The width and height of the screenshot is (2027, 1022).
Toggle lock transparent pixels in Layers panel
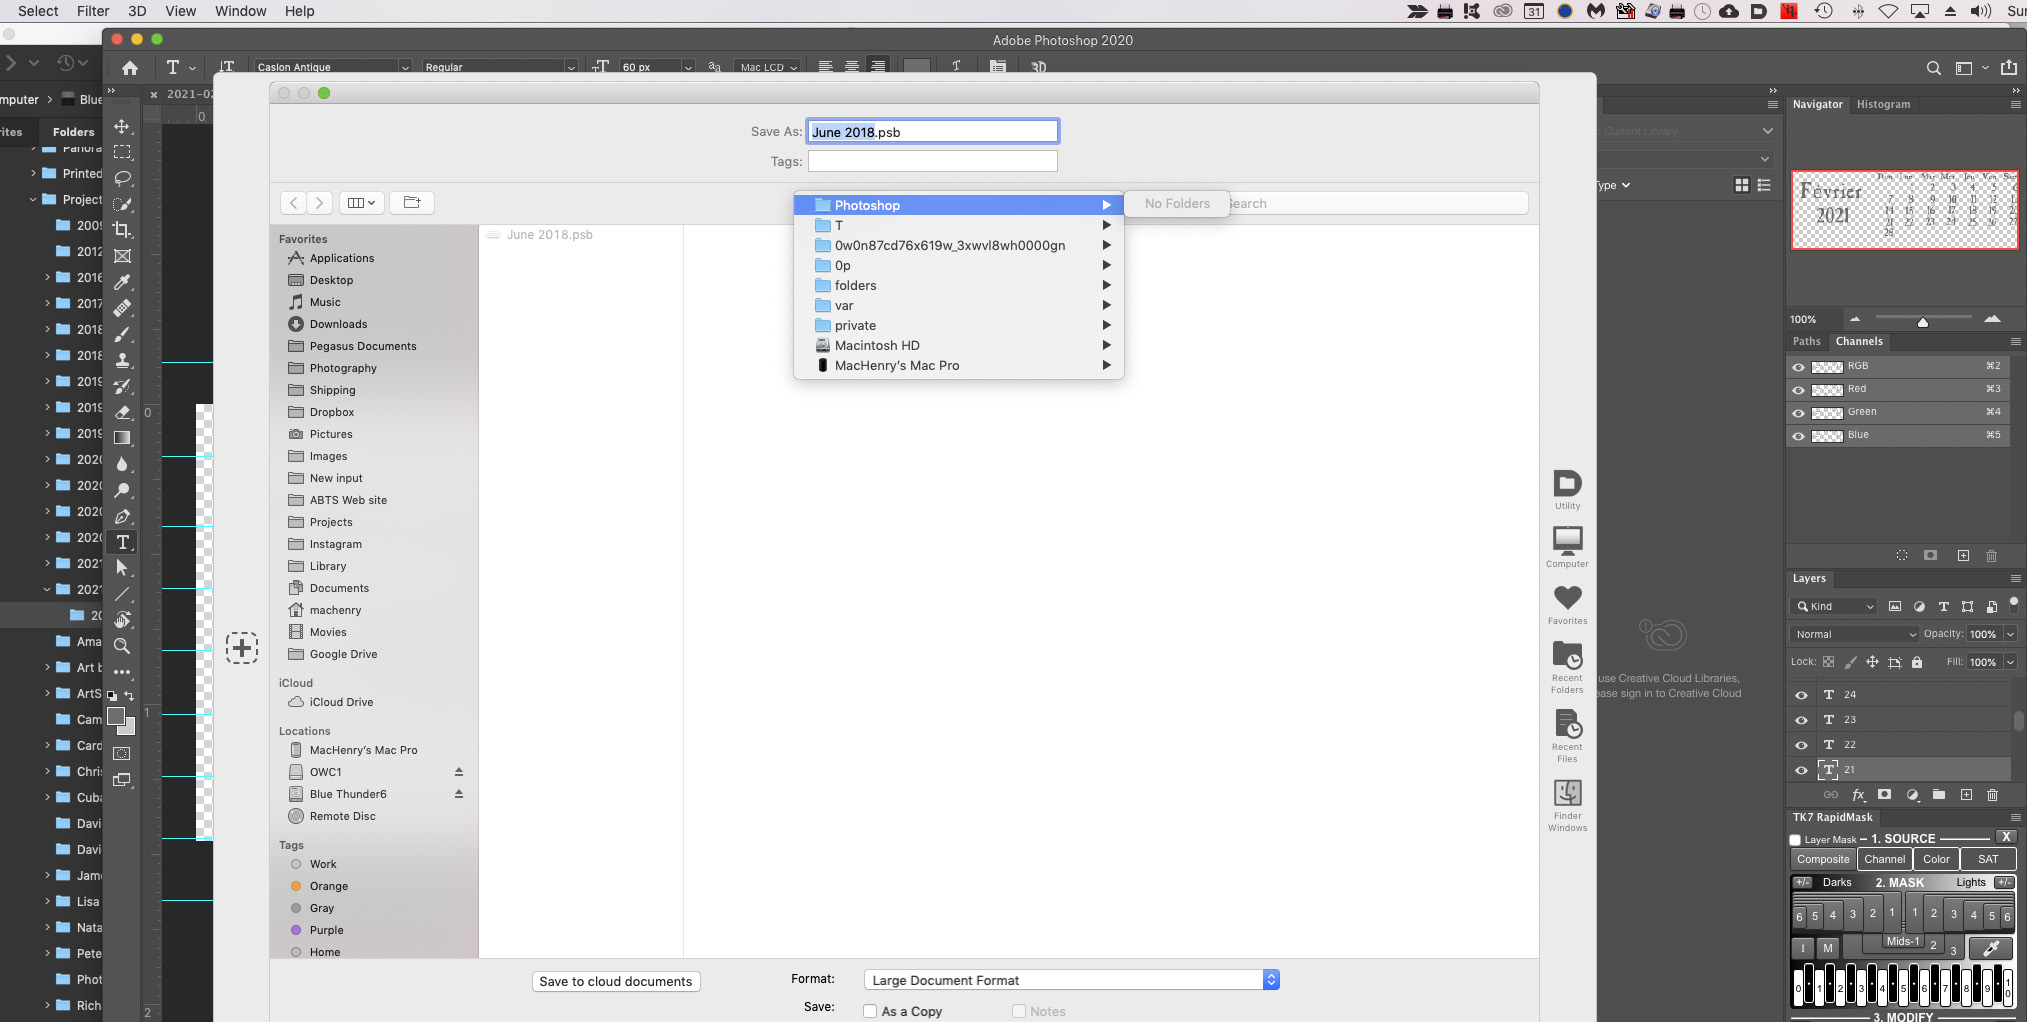tap(1828, 661)
